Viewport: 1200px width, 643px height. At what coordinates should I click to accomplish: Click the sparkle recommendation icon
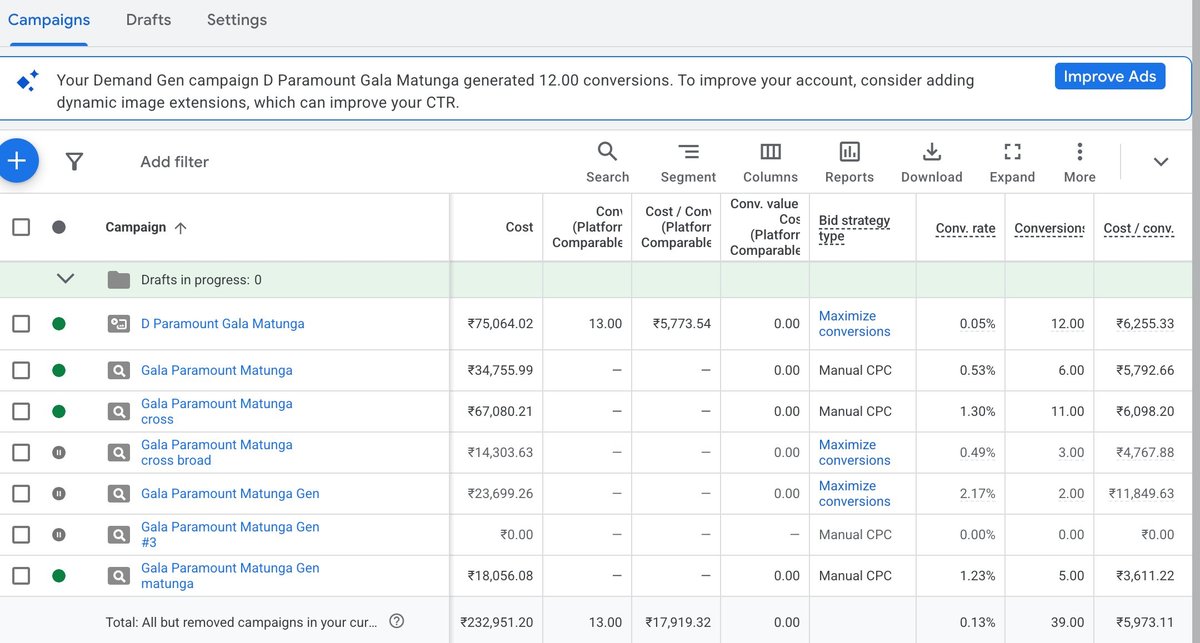tap(28, 81)
